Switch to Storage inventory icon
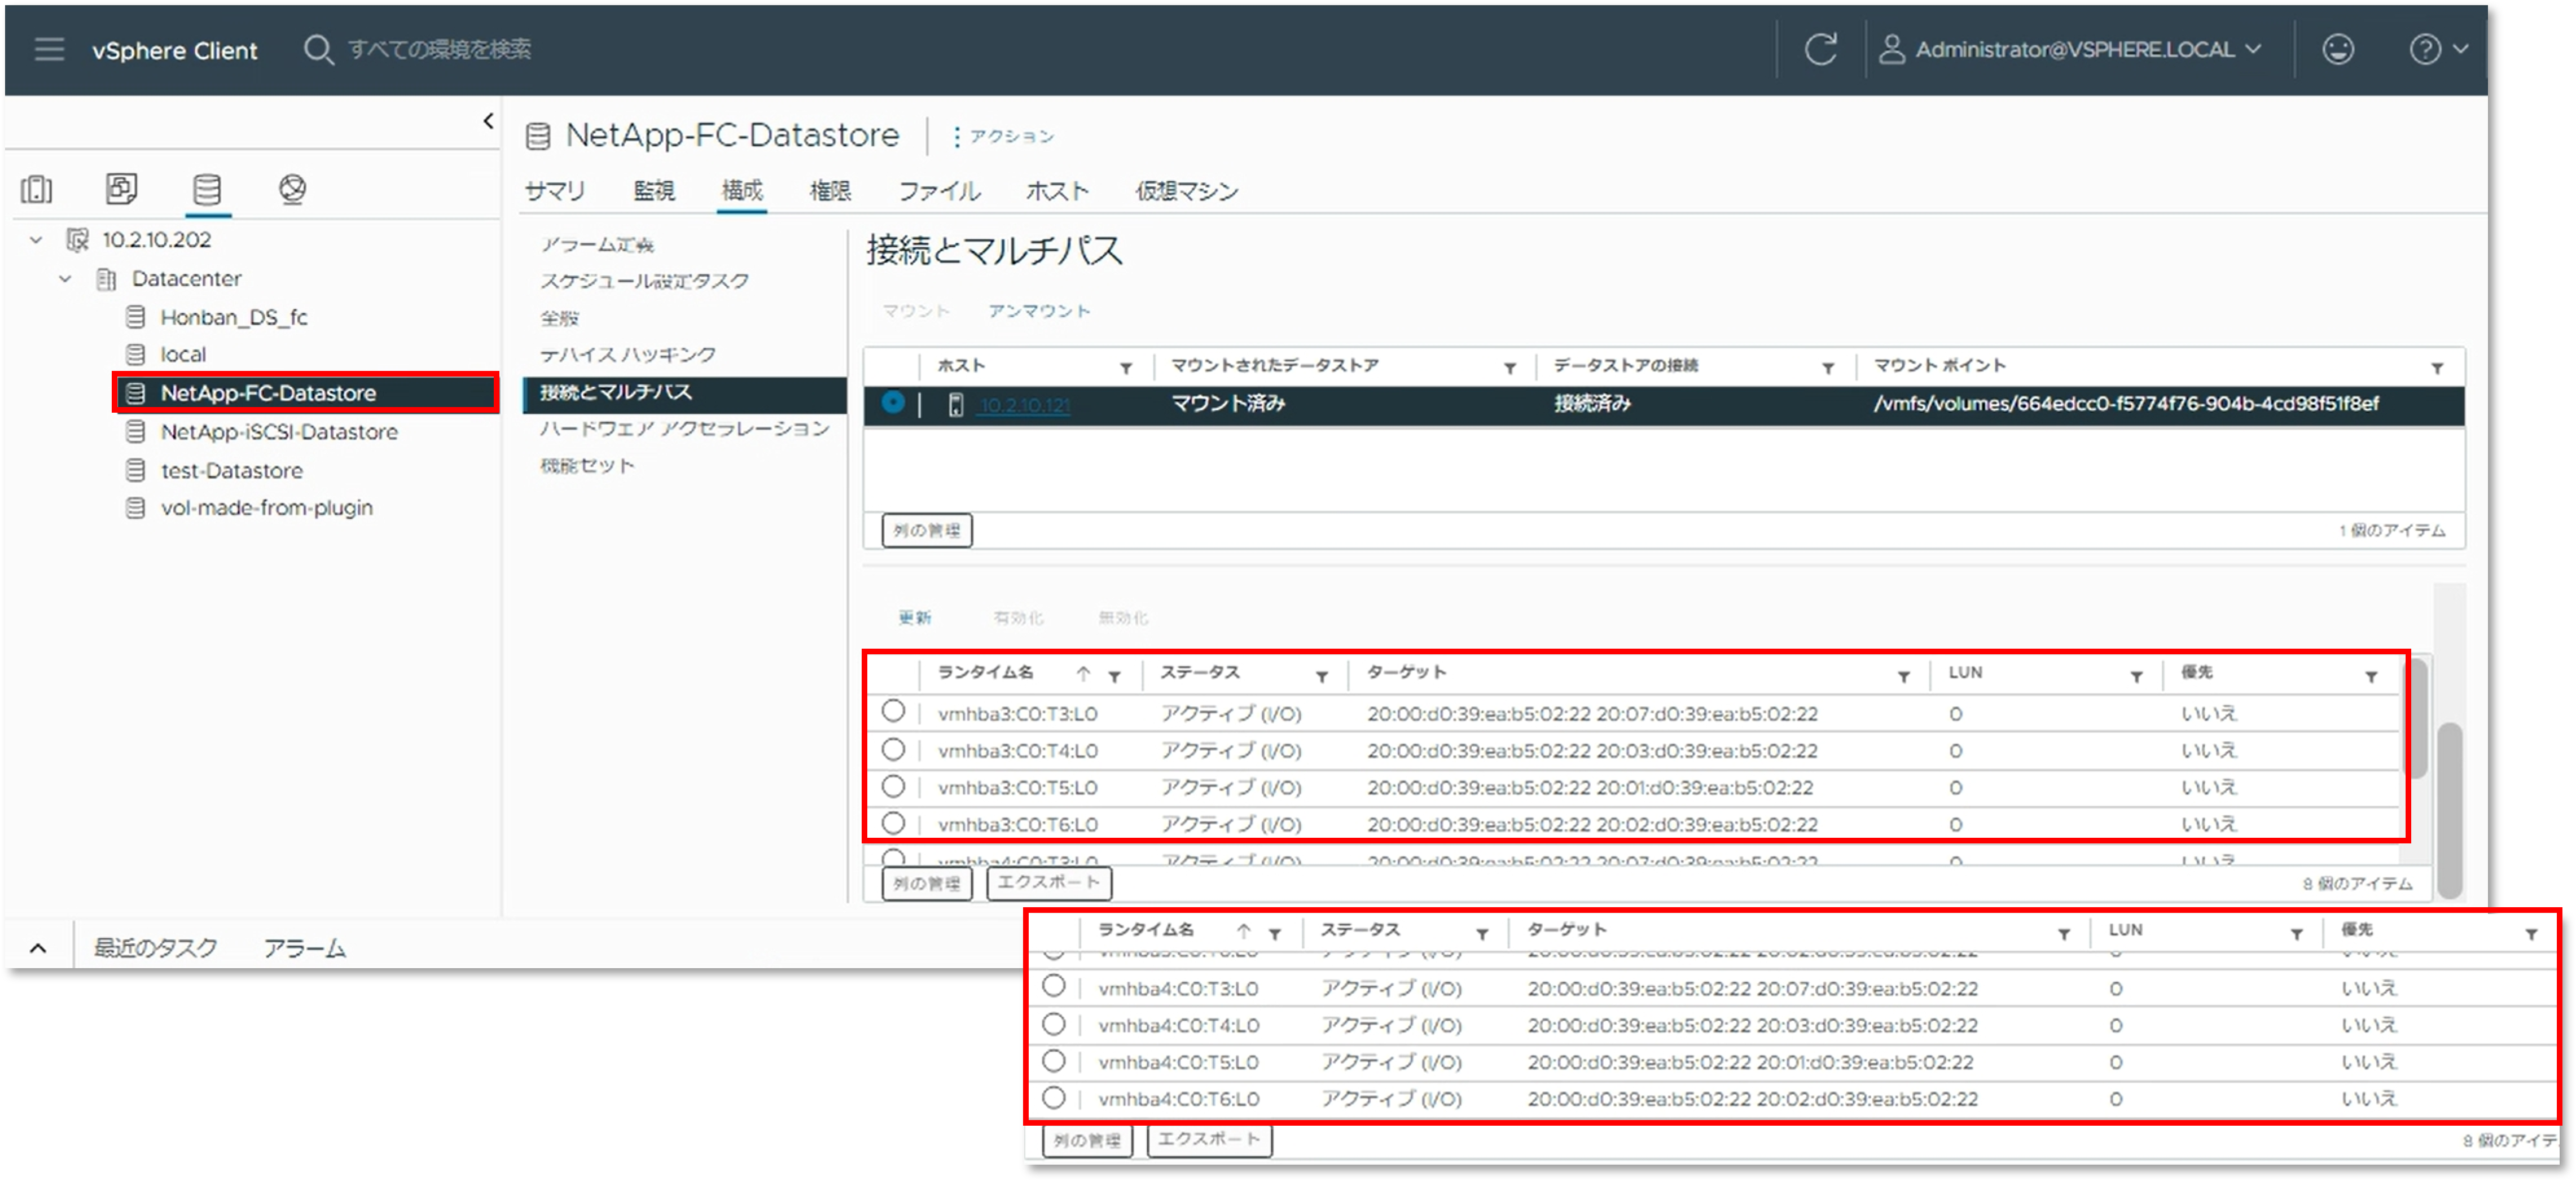Screen dimensions: 2576x1181 [x=207, y=189]
